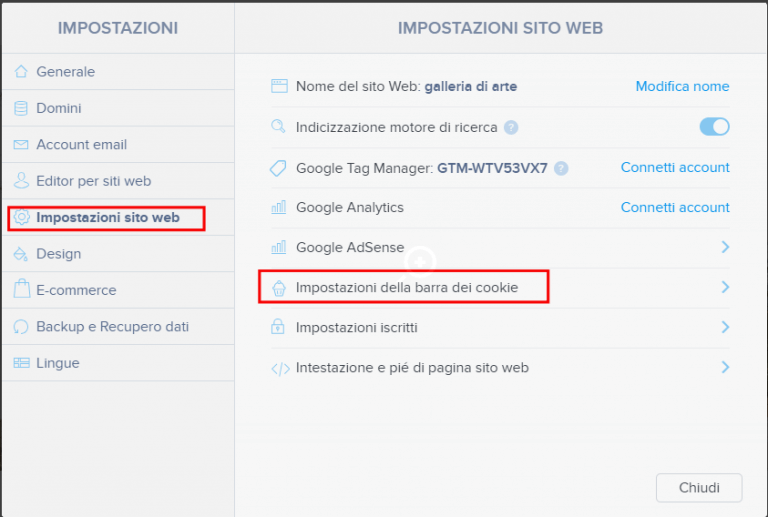Click the bar chart icon beside Google Analytics

(279, 208)
